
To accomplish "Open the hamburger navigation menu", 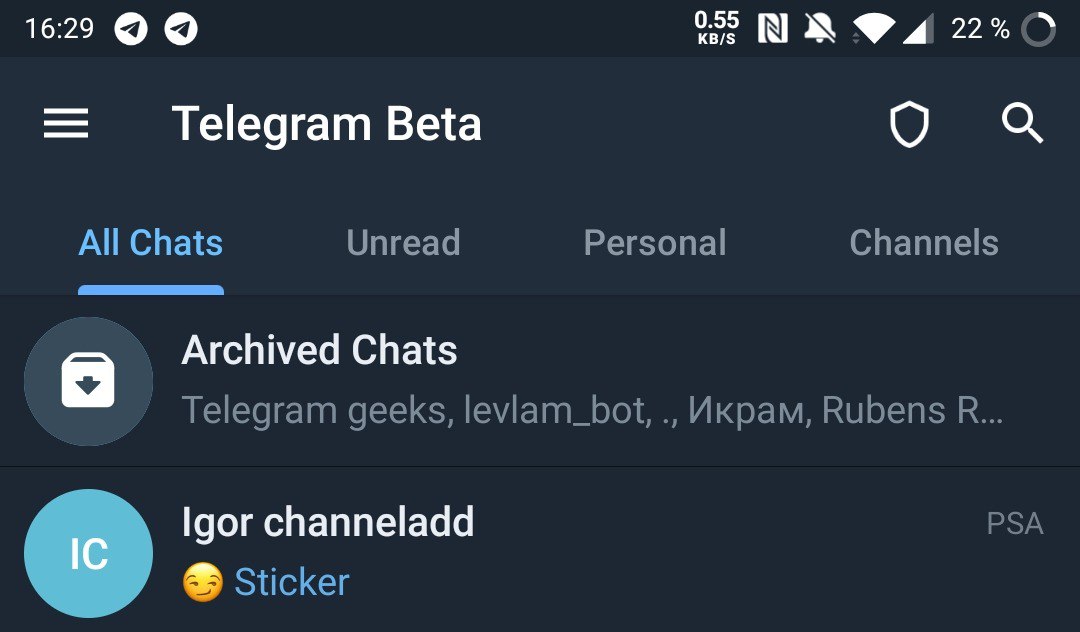I will (x=66, y=124).
